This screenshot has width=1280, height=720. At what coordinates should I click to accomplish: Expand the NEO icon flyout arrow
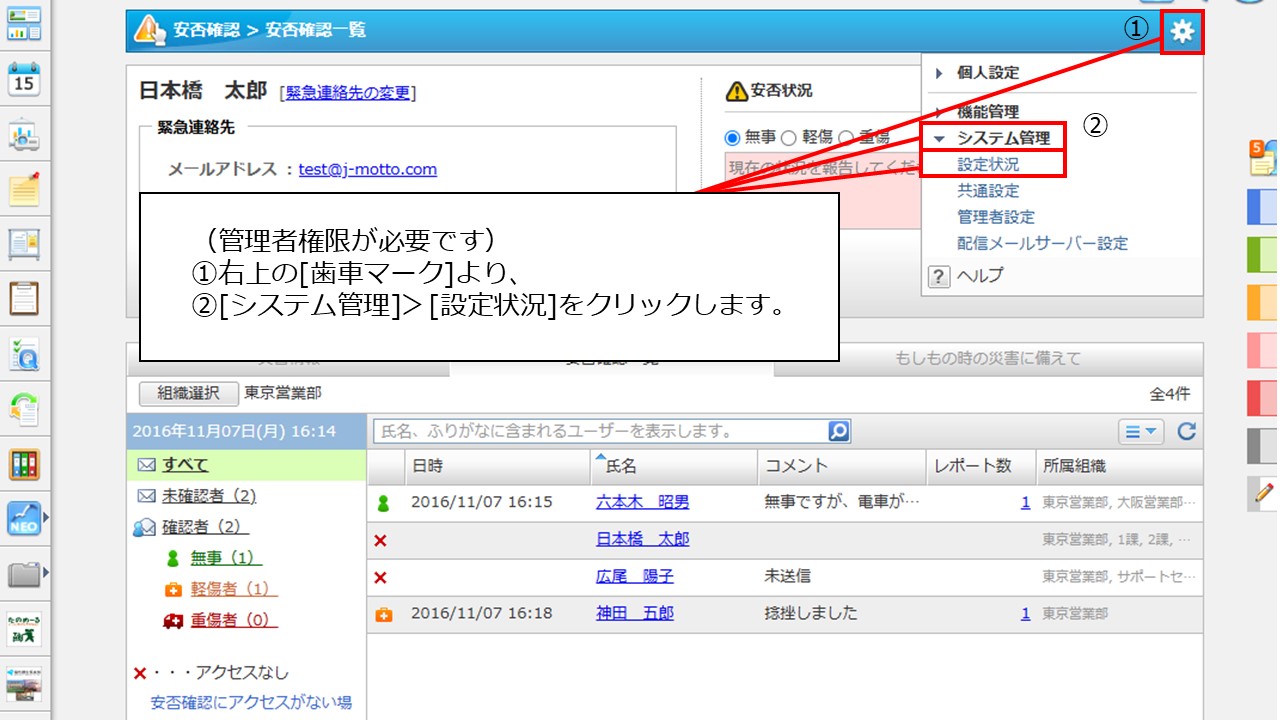click(x=45, y=519)
